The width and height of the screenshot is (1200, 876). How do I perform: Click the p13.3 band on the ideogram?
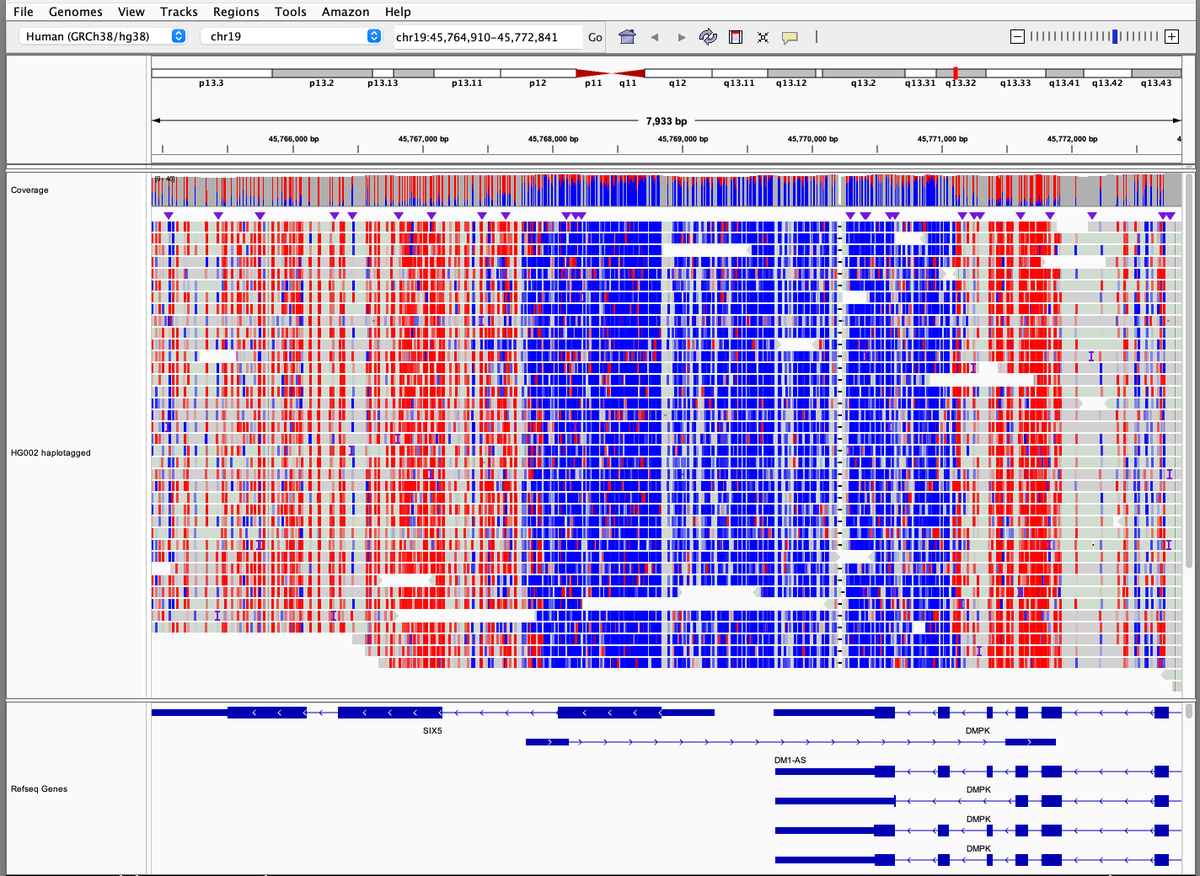[211, 74]
